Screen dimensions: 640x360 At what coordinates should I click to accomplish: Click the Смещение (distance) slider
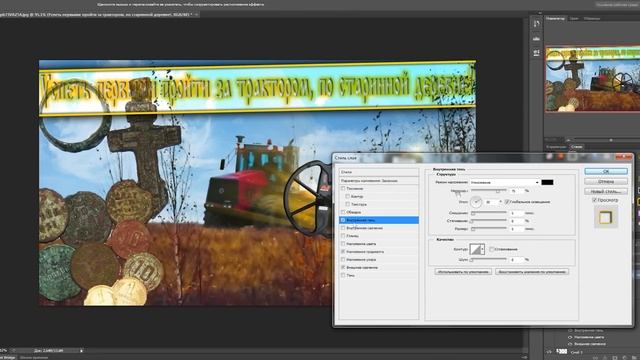coord(489,213)
